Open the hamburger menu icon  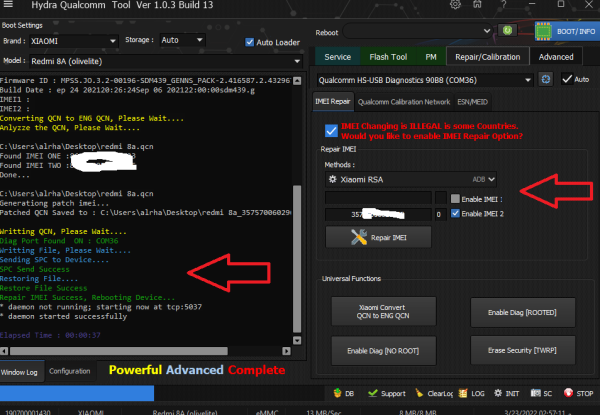pyautogui.click(x=8, y=4)
